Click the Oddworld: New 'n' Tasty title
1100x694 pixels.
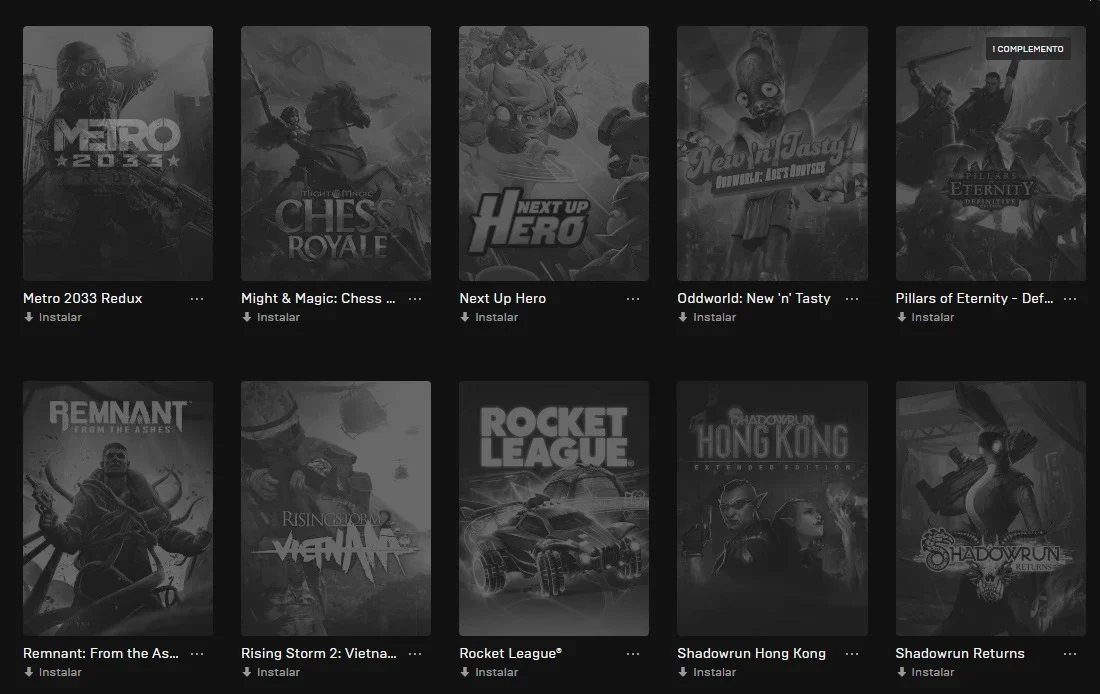[x=753, y=298]
